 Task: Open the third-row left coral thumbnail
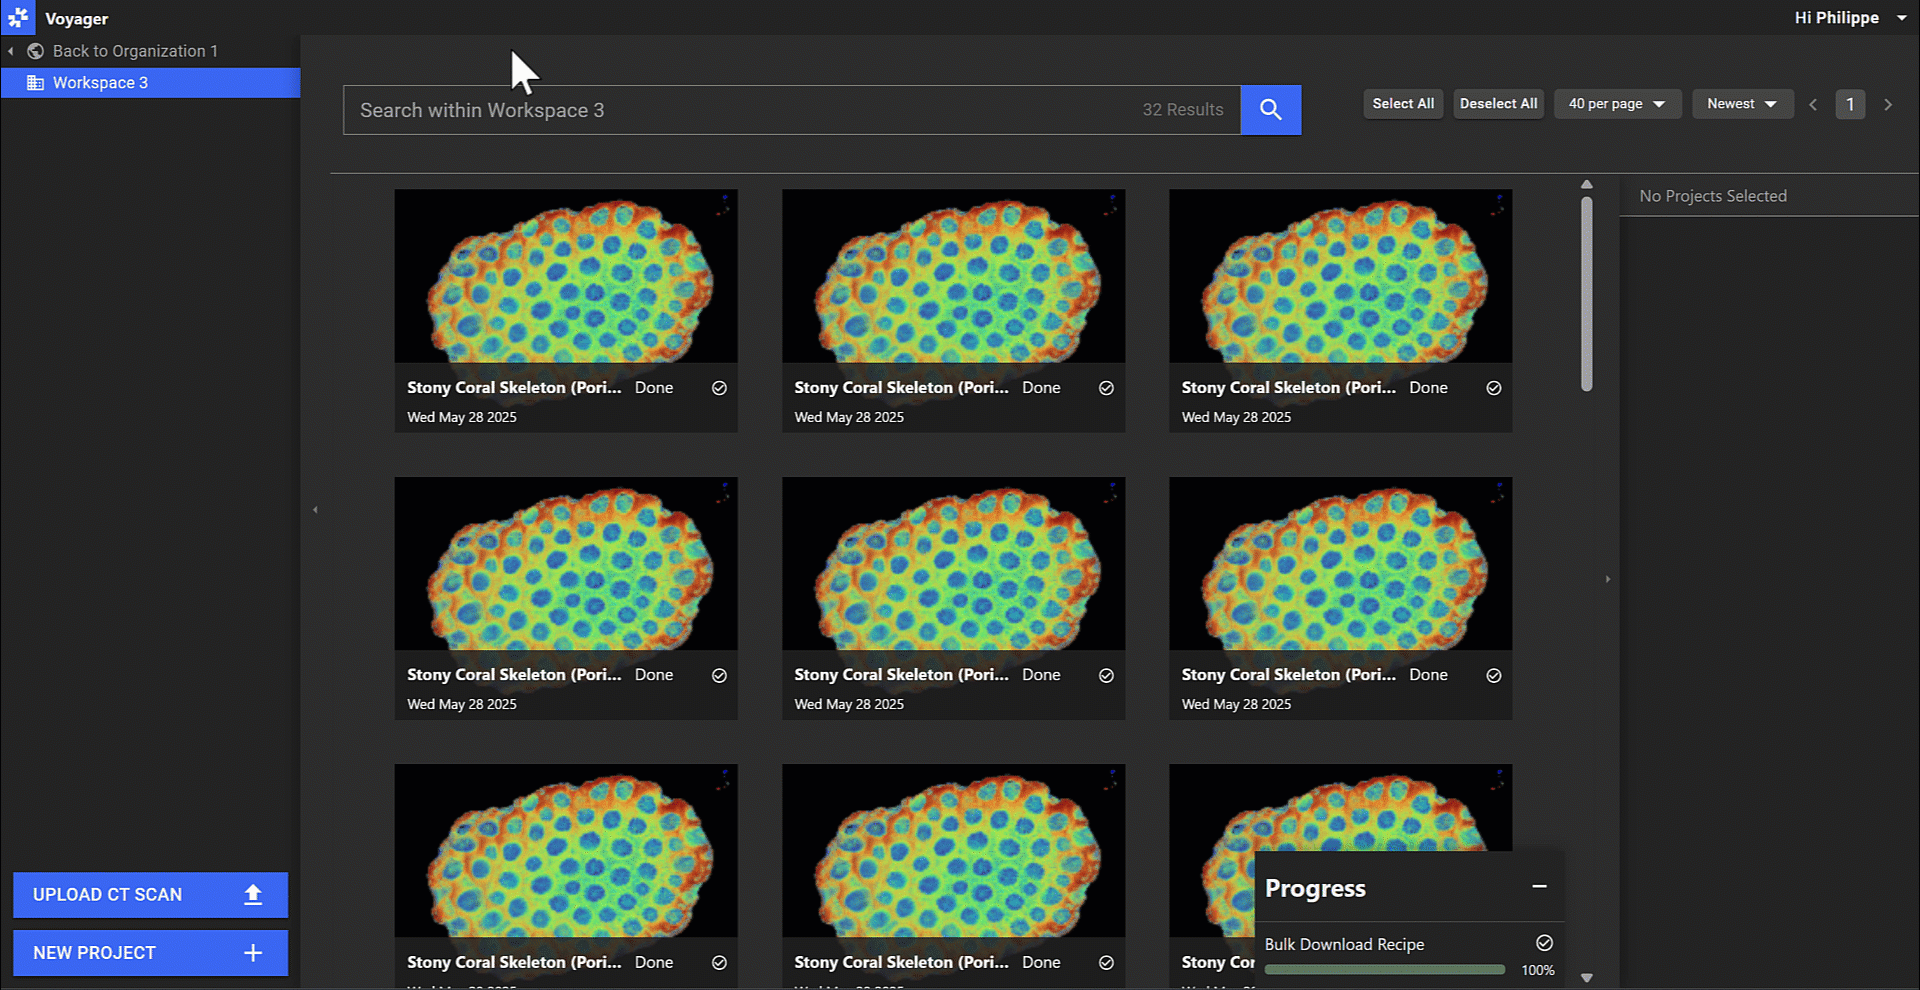(566, 851)
